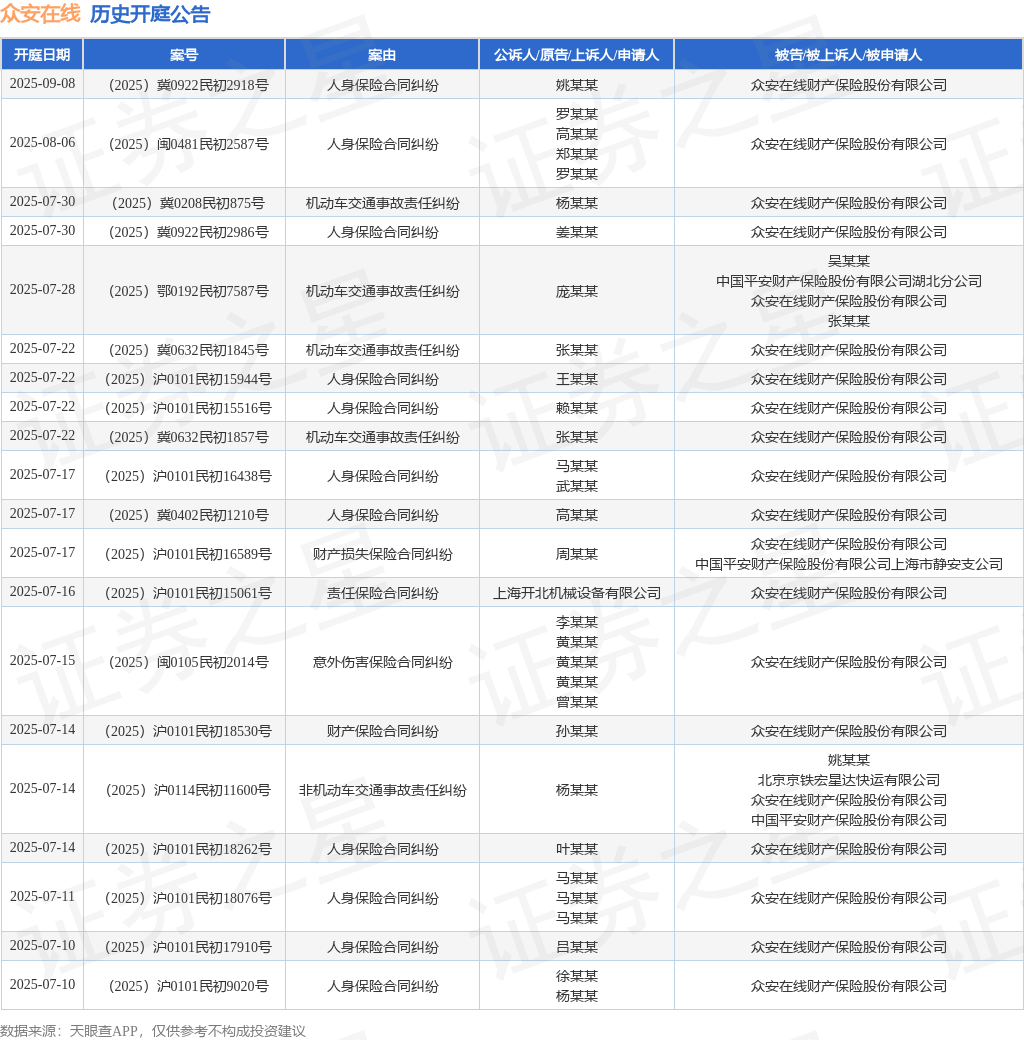Click defendant 中国平安财产保险股份有限公司 in 11600号 row
The width and height of the screenshot is (1024, 1040).
849,820
